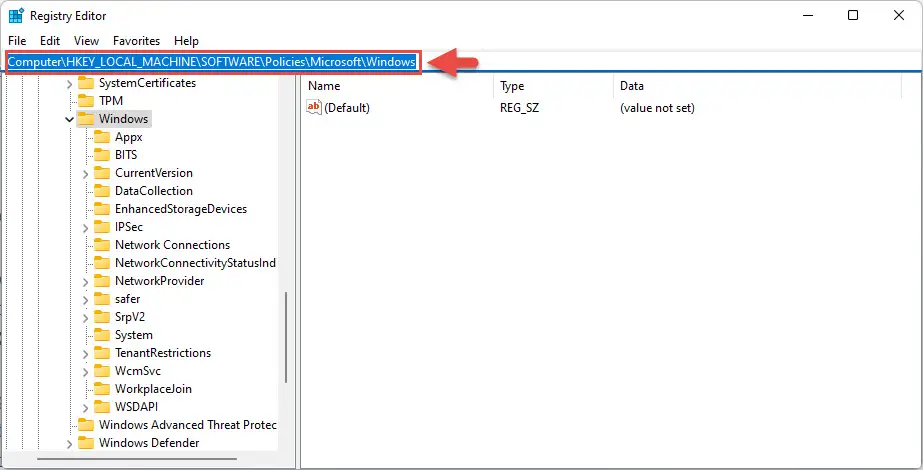Select the TPM folder icon
Viewport: 923px width, 470px height.
pos(86,101)
